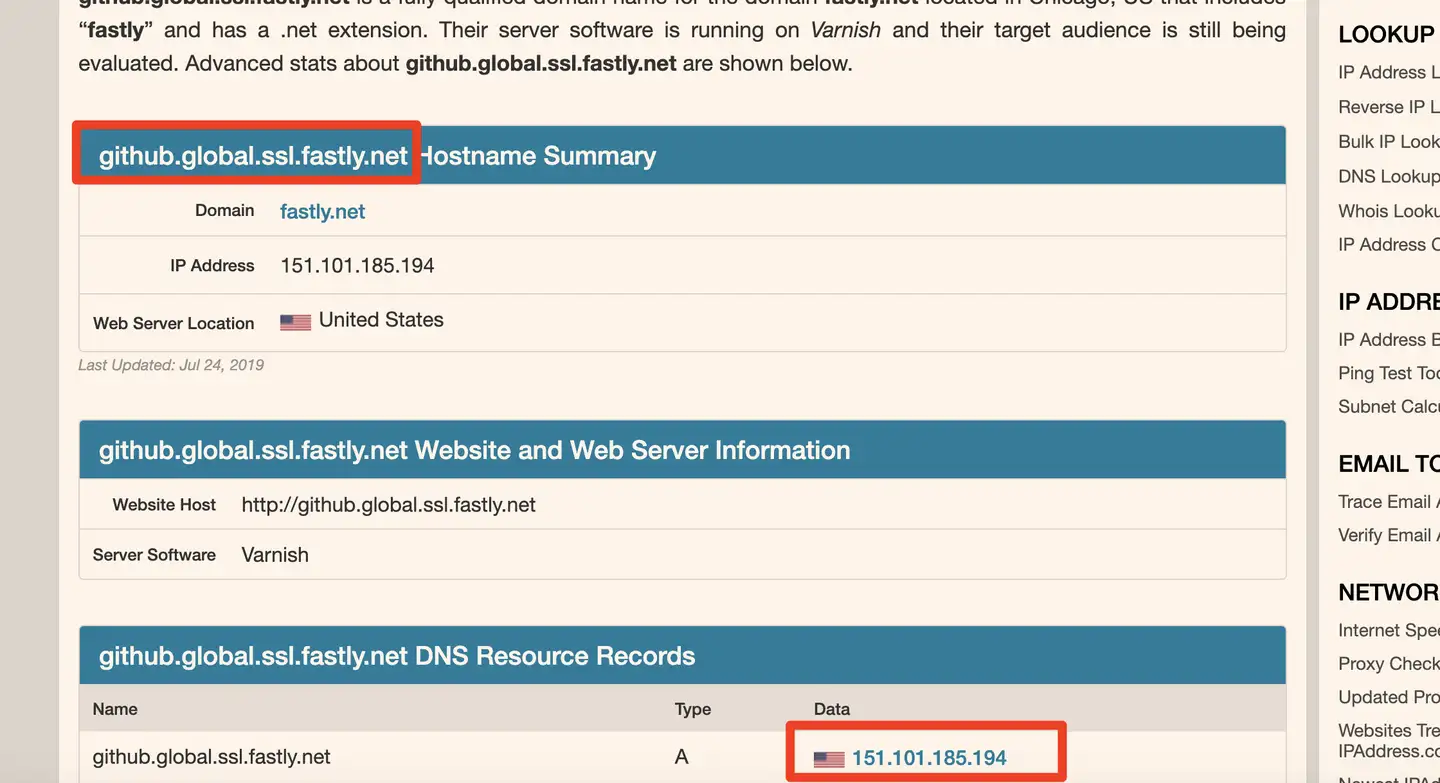Click the DNS record name github.global.ssl.fastly.net
The image size is (1440, 783).
click(x=211, y=757)
